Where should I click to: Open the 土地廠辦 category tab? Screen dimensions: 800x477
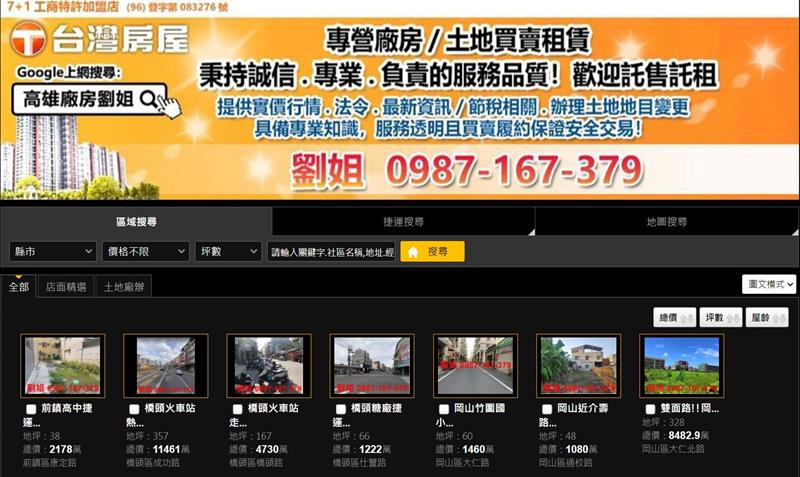tap(124, 287)
